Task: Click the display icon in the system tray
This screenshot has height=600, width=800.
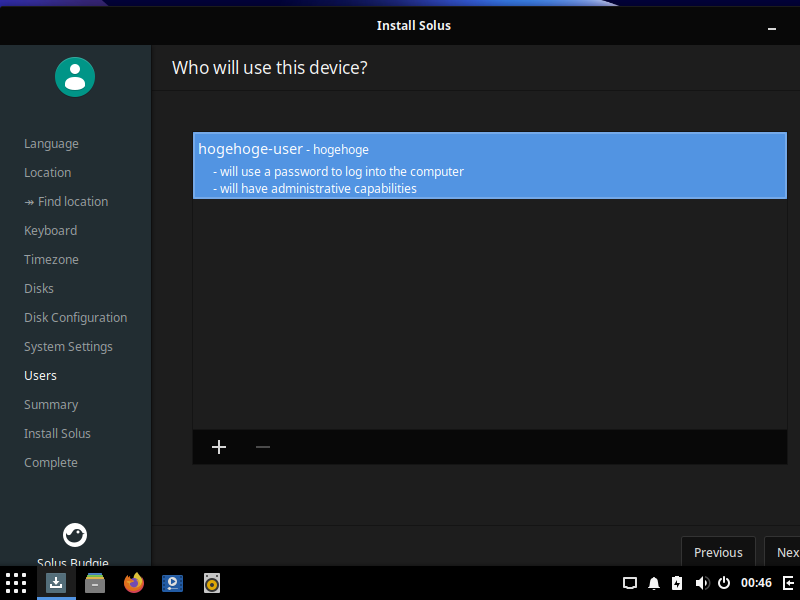Action: 630,583
